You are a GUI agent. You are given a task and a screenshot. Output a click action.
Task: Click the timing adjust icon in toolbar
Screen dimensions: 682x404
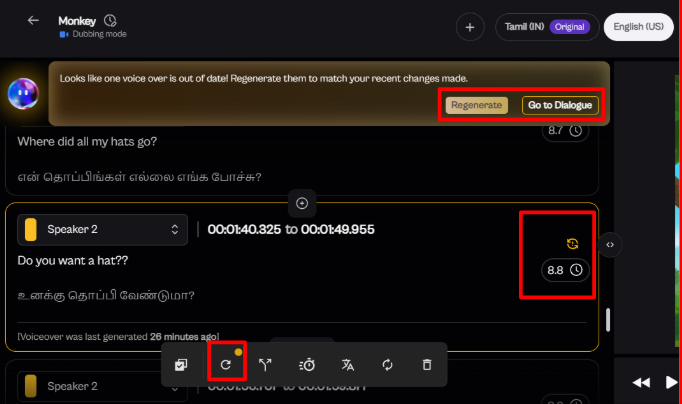[307, 366]
